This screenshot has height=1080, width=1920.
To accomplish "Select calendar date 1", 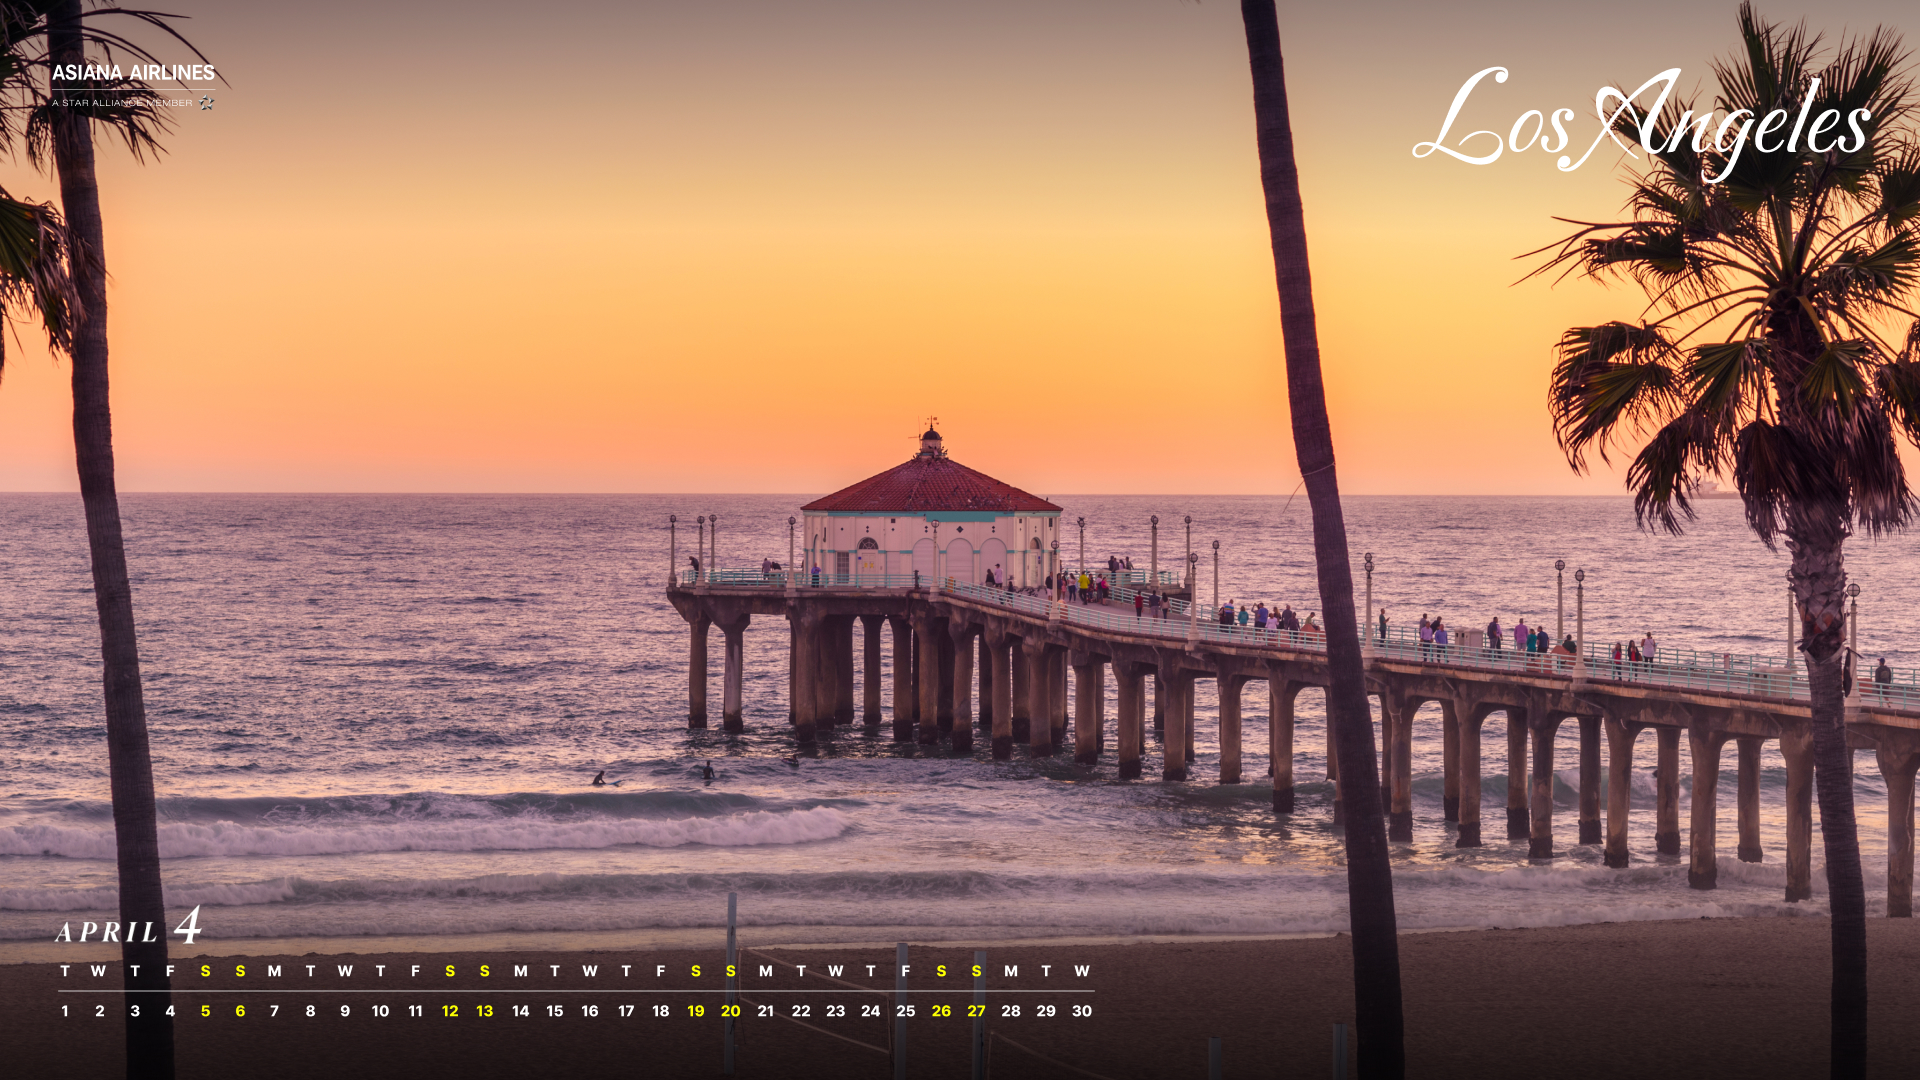I will (65, 1011).
